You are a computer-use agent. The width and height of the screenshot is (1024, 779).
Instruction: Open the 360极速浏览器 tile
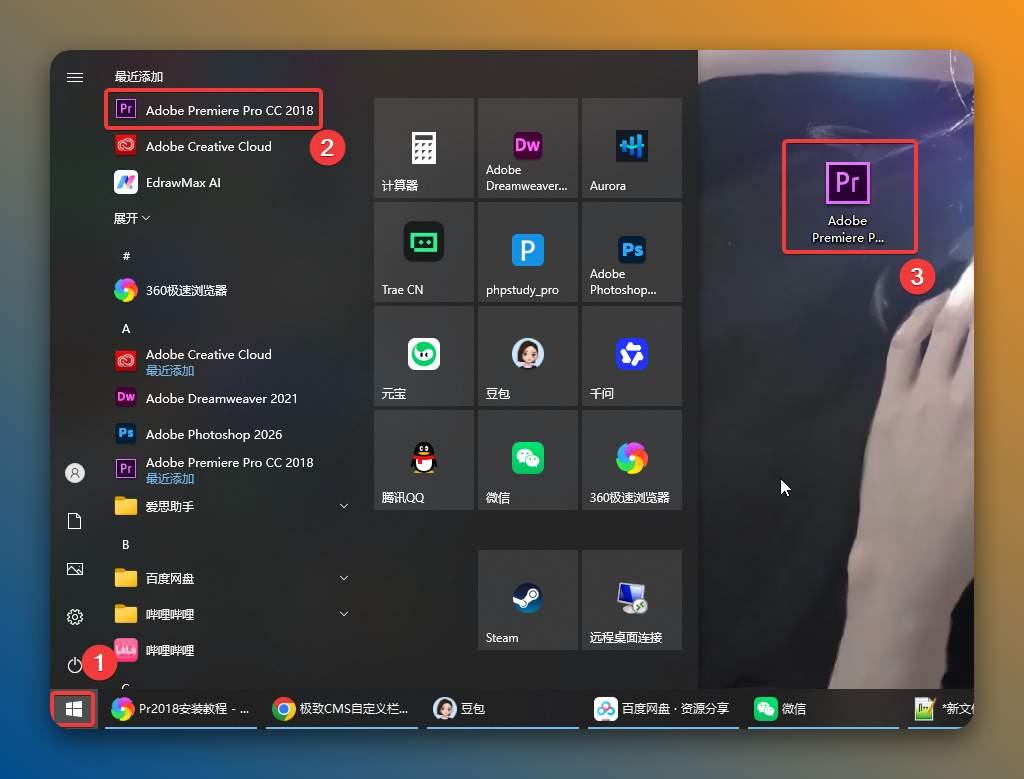coord(632,460)
